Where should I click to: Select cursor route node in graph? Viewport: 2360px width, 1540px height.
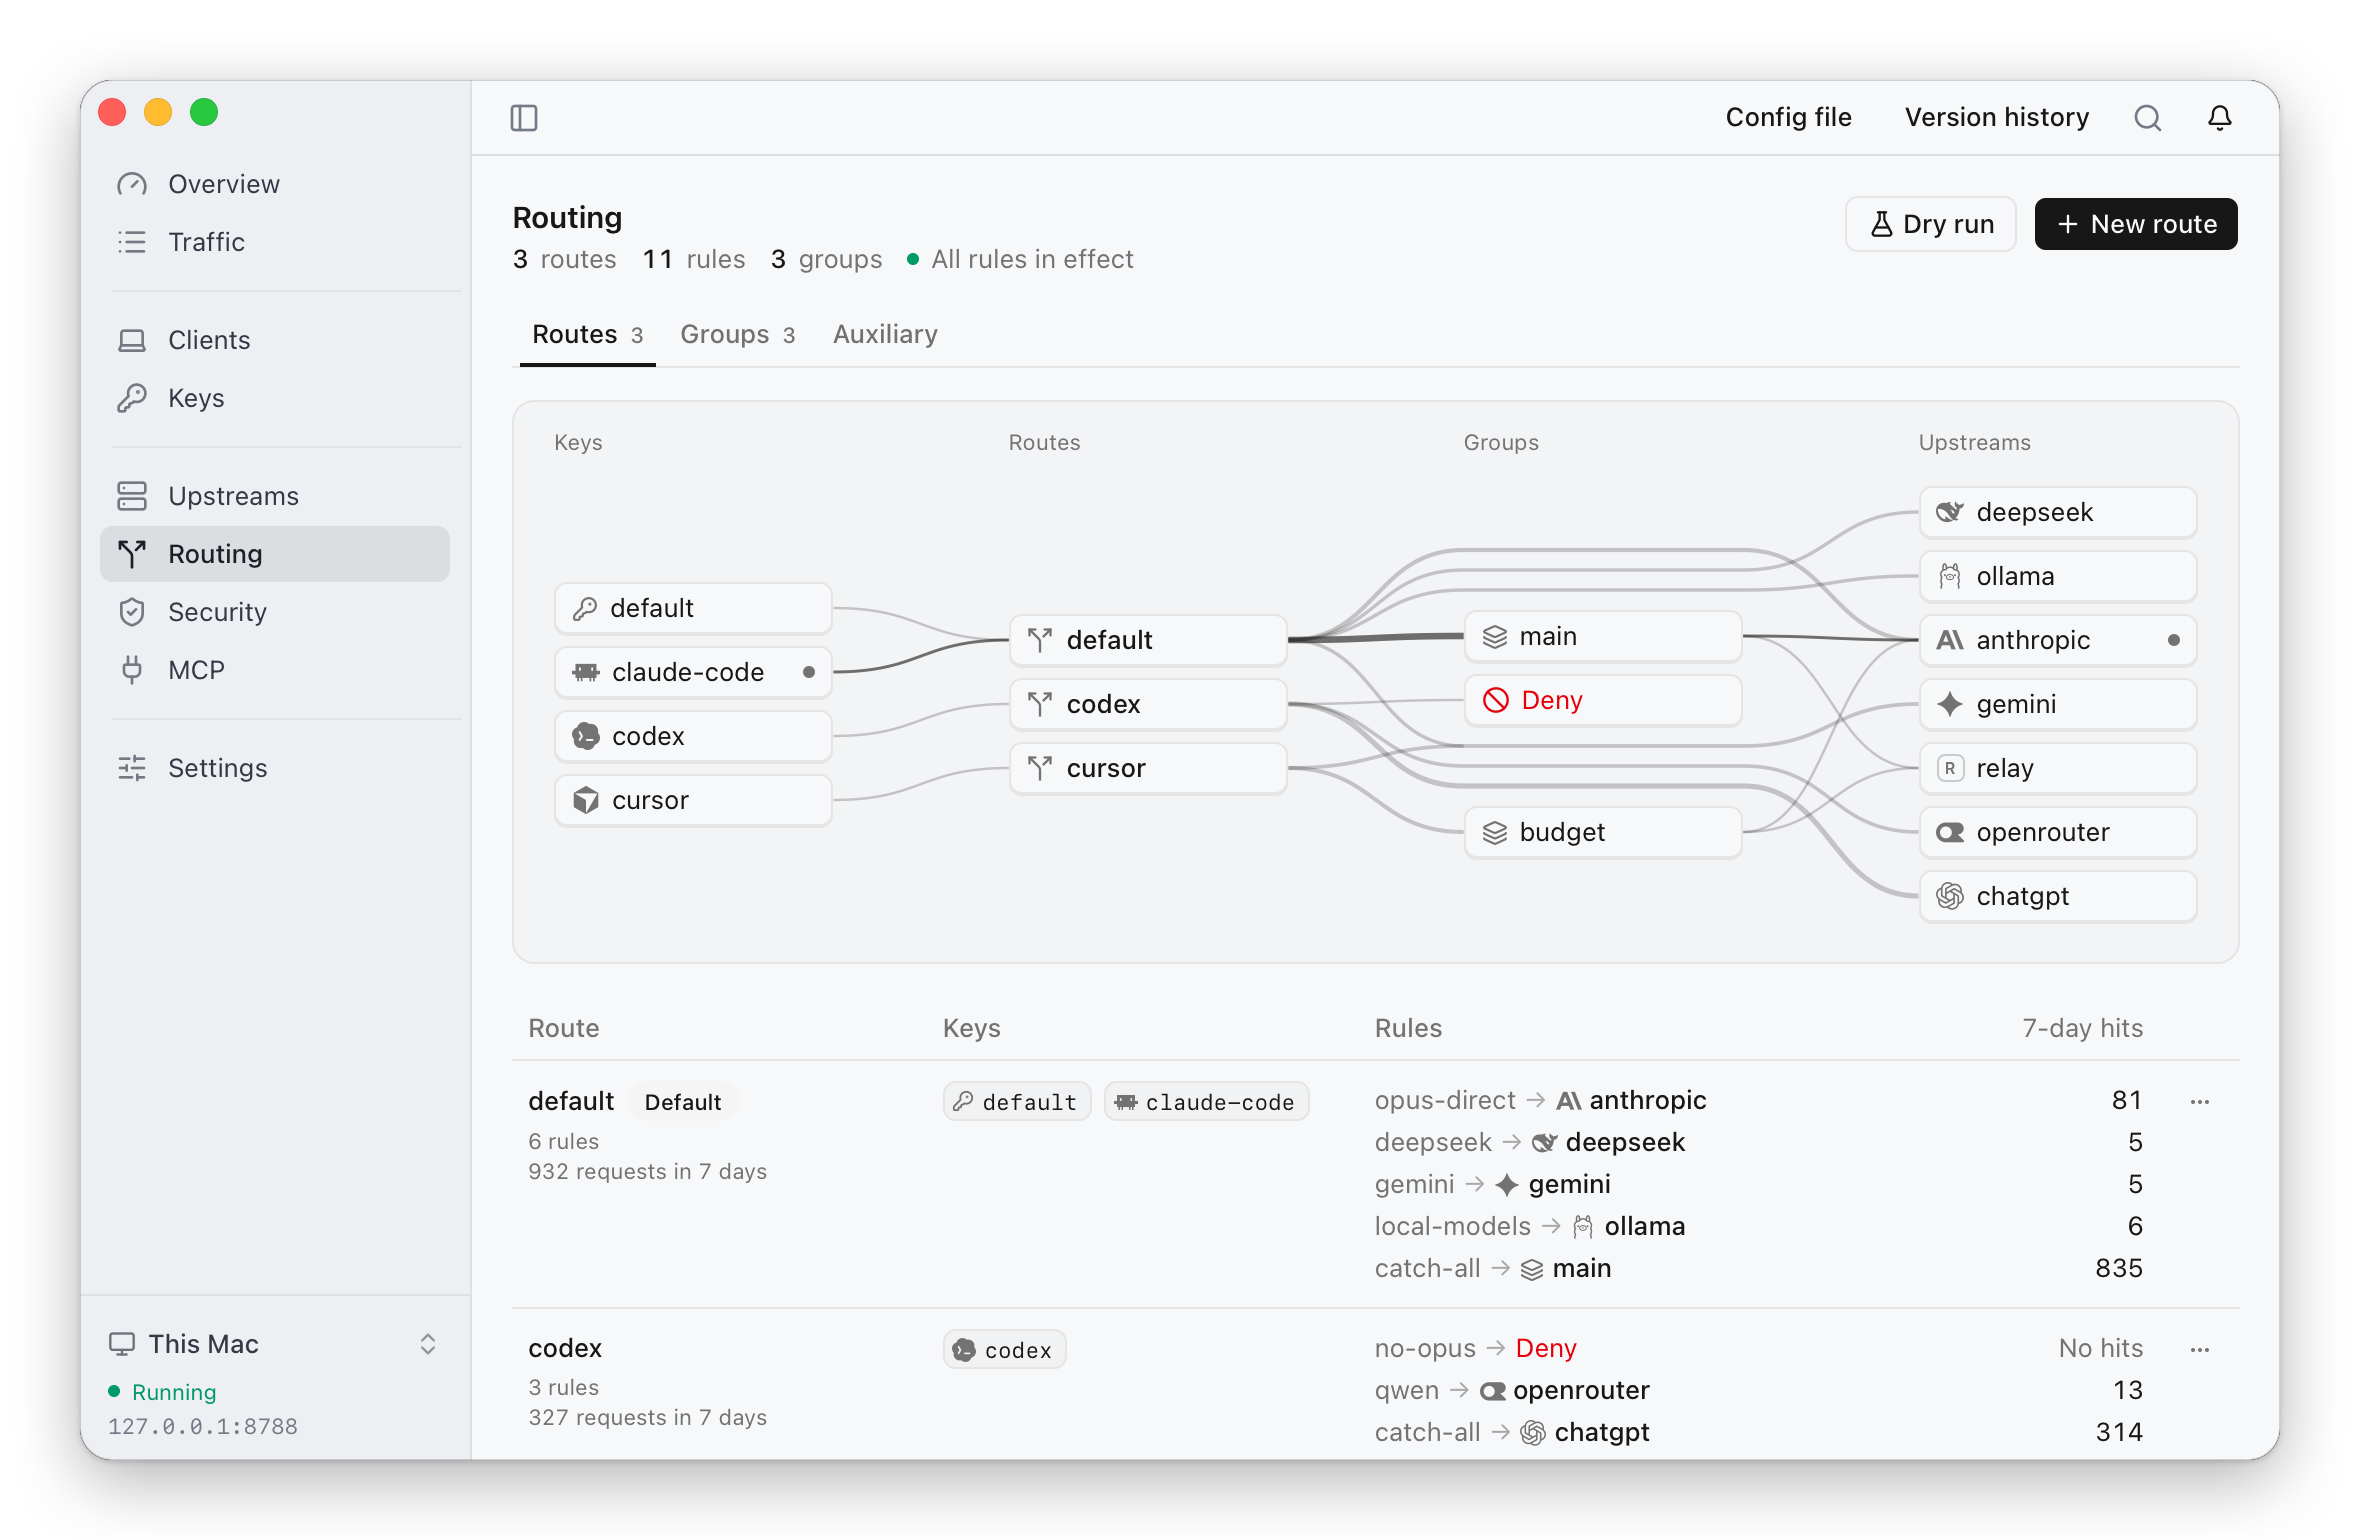(1148, 768)
